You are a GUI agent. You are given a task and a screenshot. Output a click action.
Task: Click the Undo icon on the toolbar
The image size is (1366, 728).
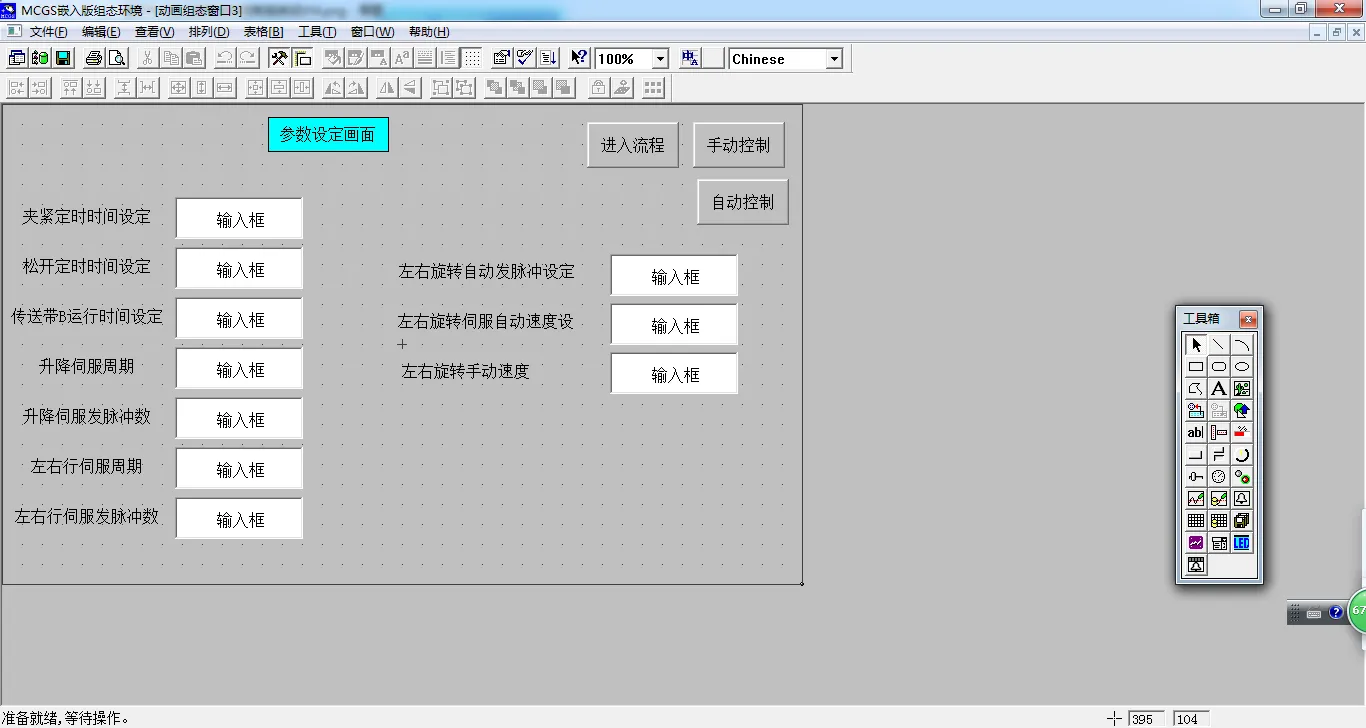tap(224, 61)
